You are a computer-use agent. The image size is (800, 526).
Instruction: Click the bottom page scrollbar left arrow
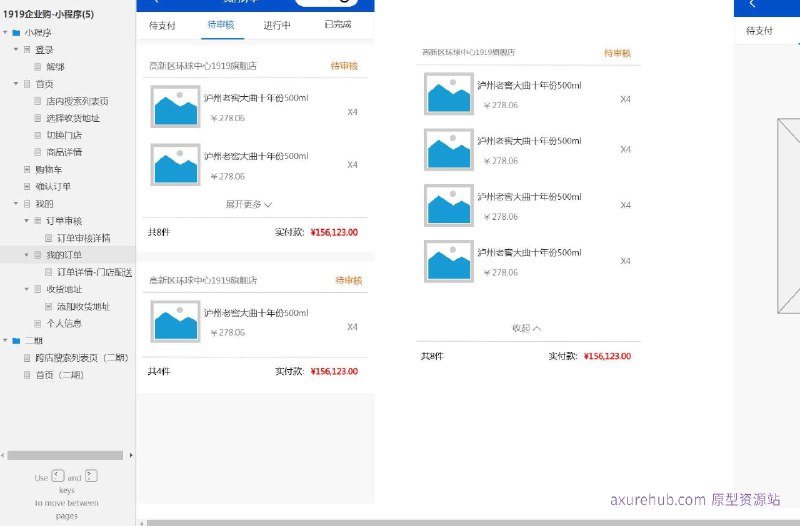pos(142,523)
